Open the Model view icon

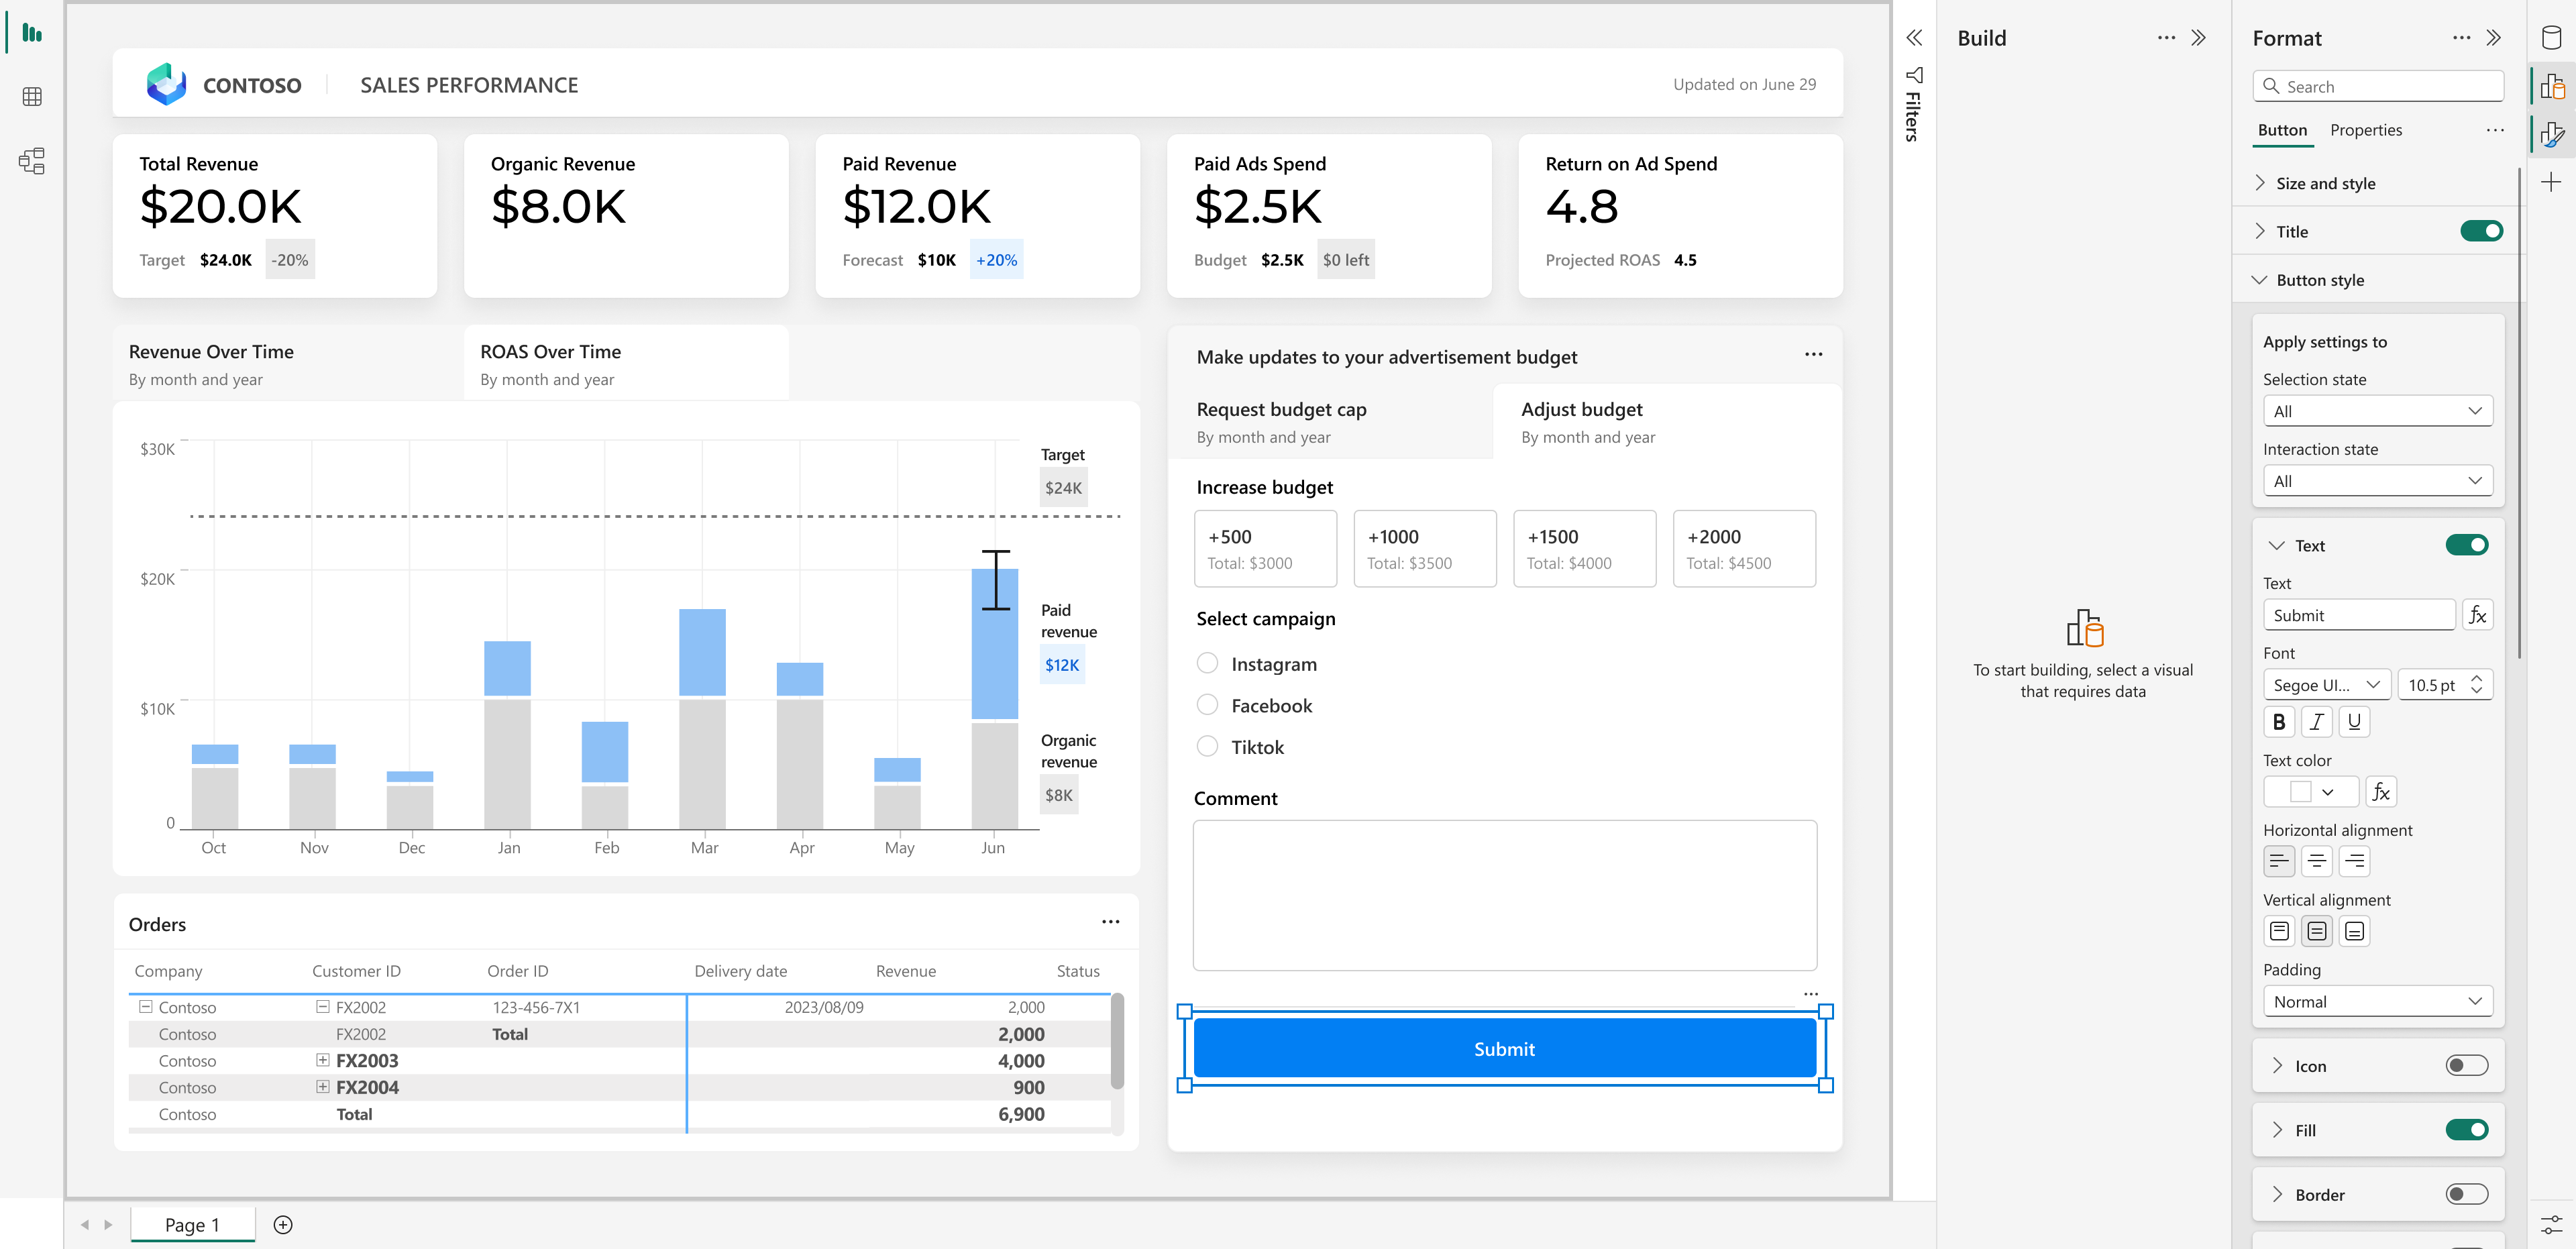coord(32,161)
